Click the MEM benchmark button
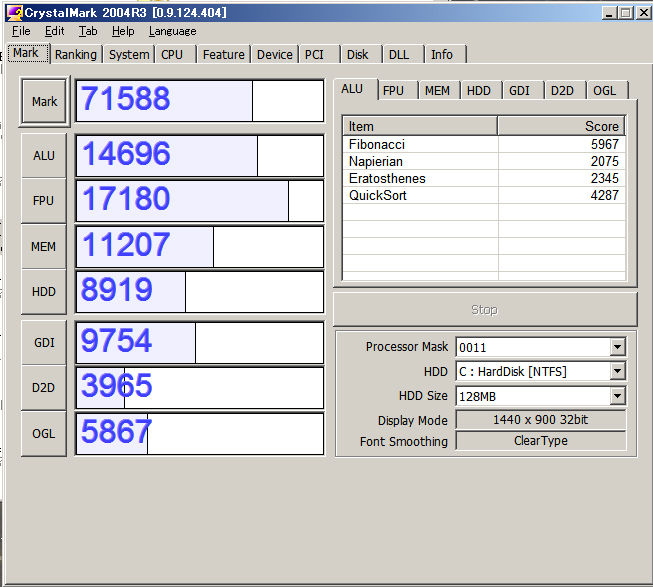The height and width of the screenshot is (587, 653). (x=44, y=246)
